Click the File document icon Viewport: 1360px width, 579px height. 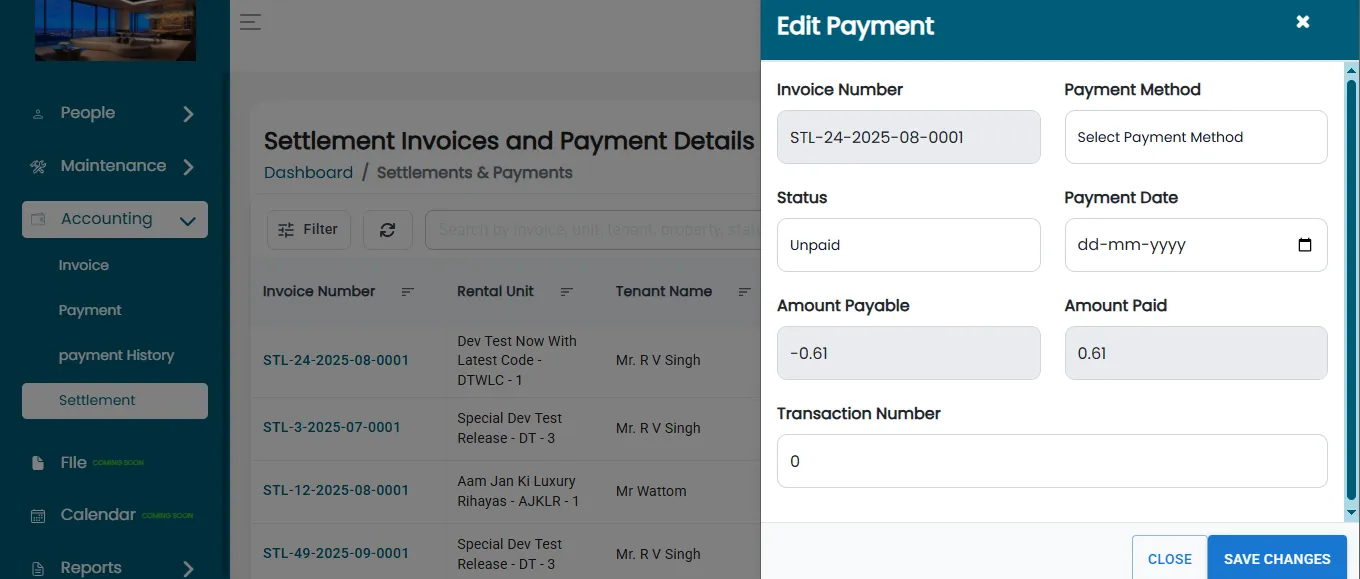38,463
